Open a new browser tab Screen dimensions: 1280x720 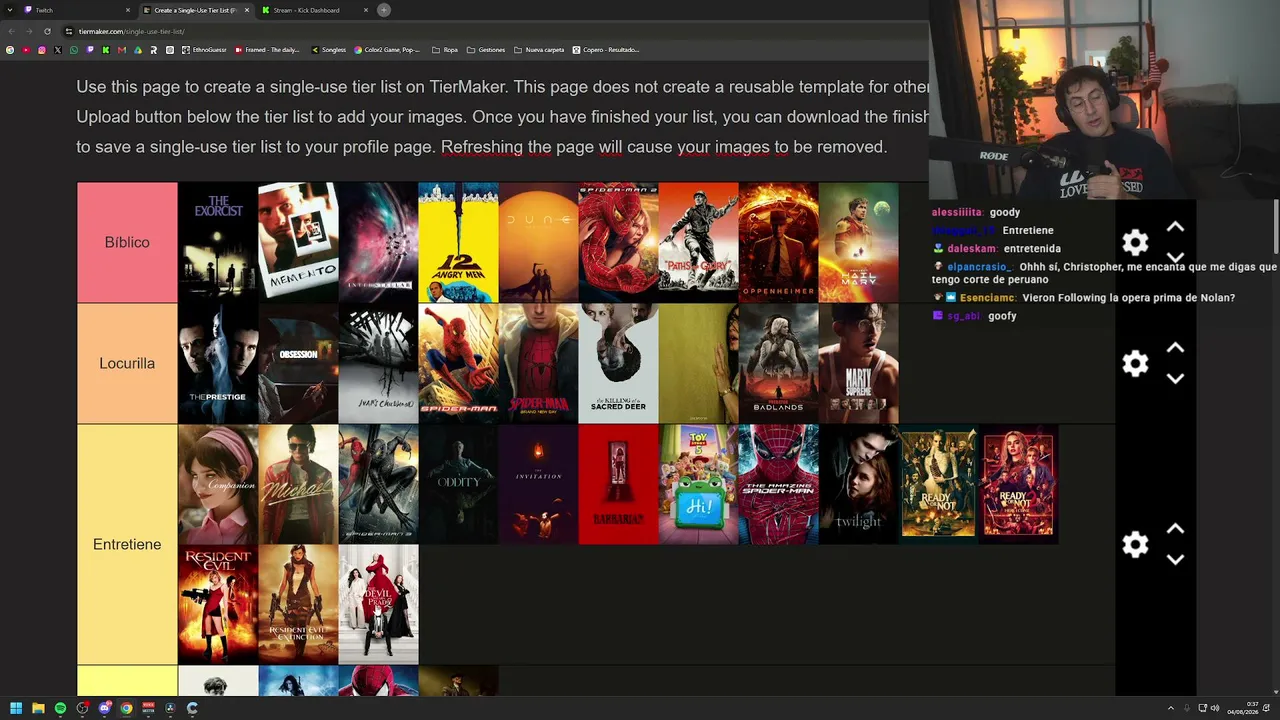(384, 10)
